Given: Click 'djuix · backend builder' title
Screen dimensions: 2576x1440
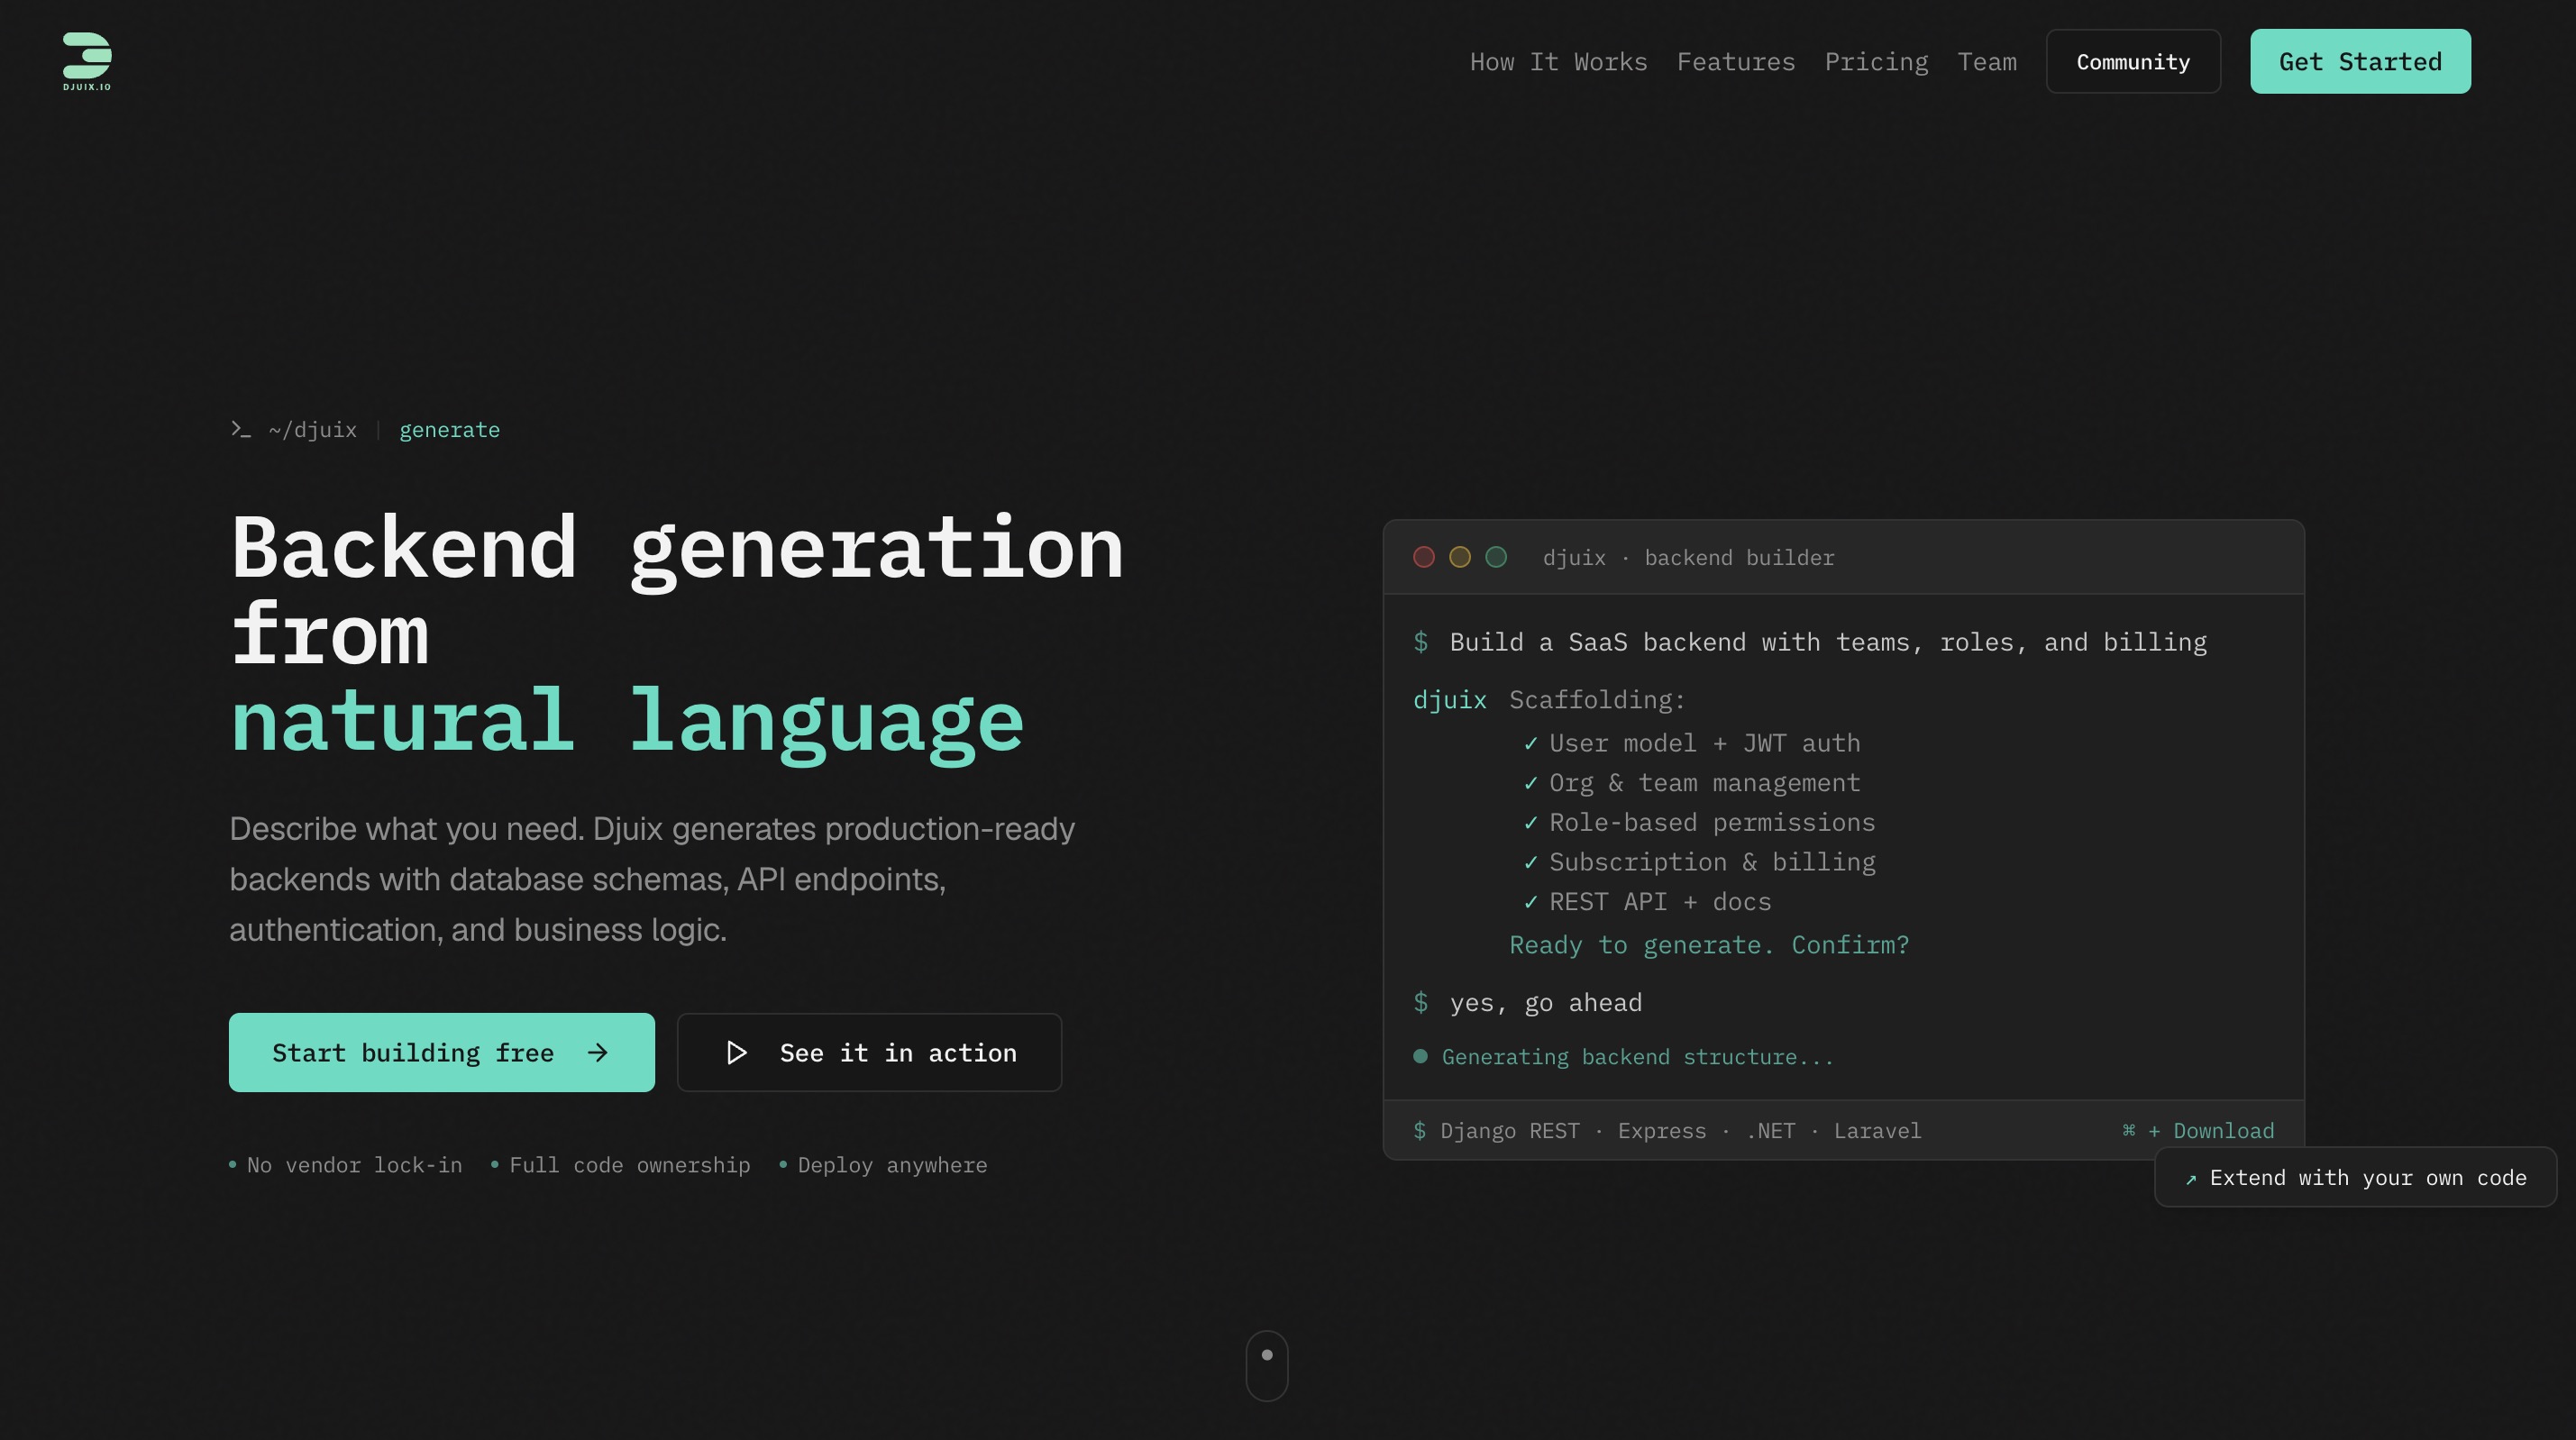Looking at the screenshot, I should point(1688,558).
